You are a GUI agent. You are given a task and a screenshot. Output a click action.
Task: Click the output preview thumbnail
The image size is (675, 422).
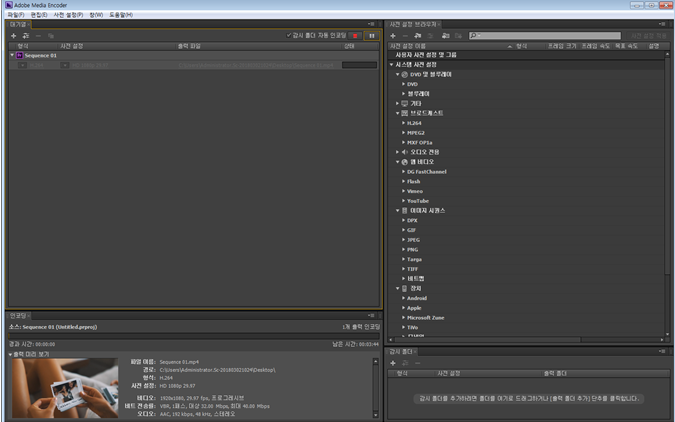(65, 388)
